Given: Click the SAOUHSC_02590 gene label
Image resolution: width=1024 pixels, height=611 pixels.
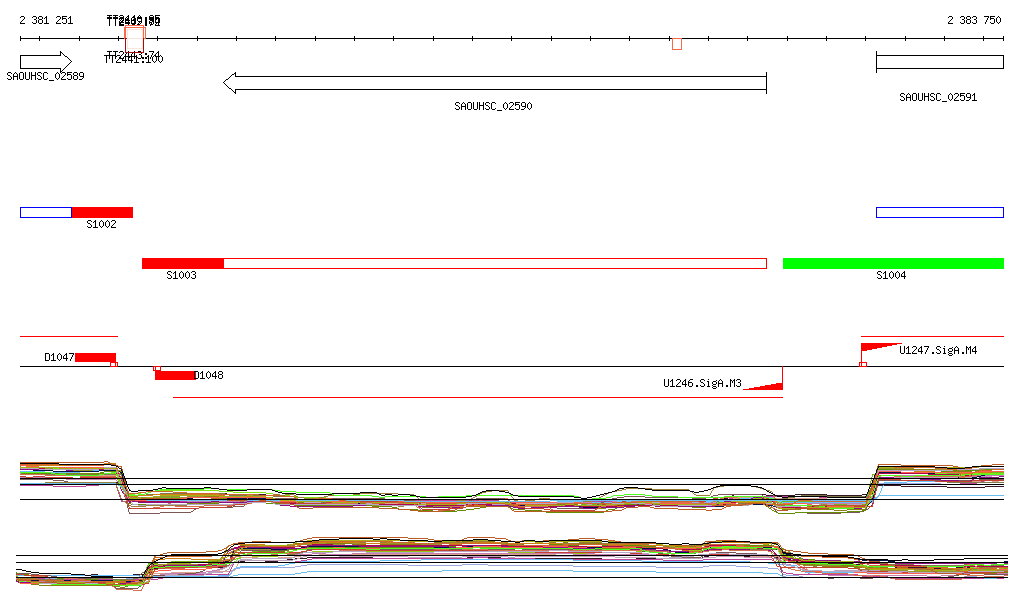Looking at the screenshot, I should (493, 106).
